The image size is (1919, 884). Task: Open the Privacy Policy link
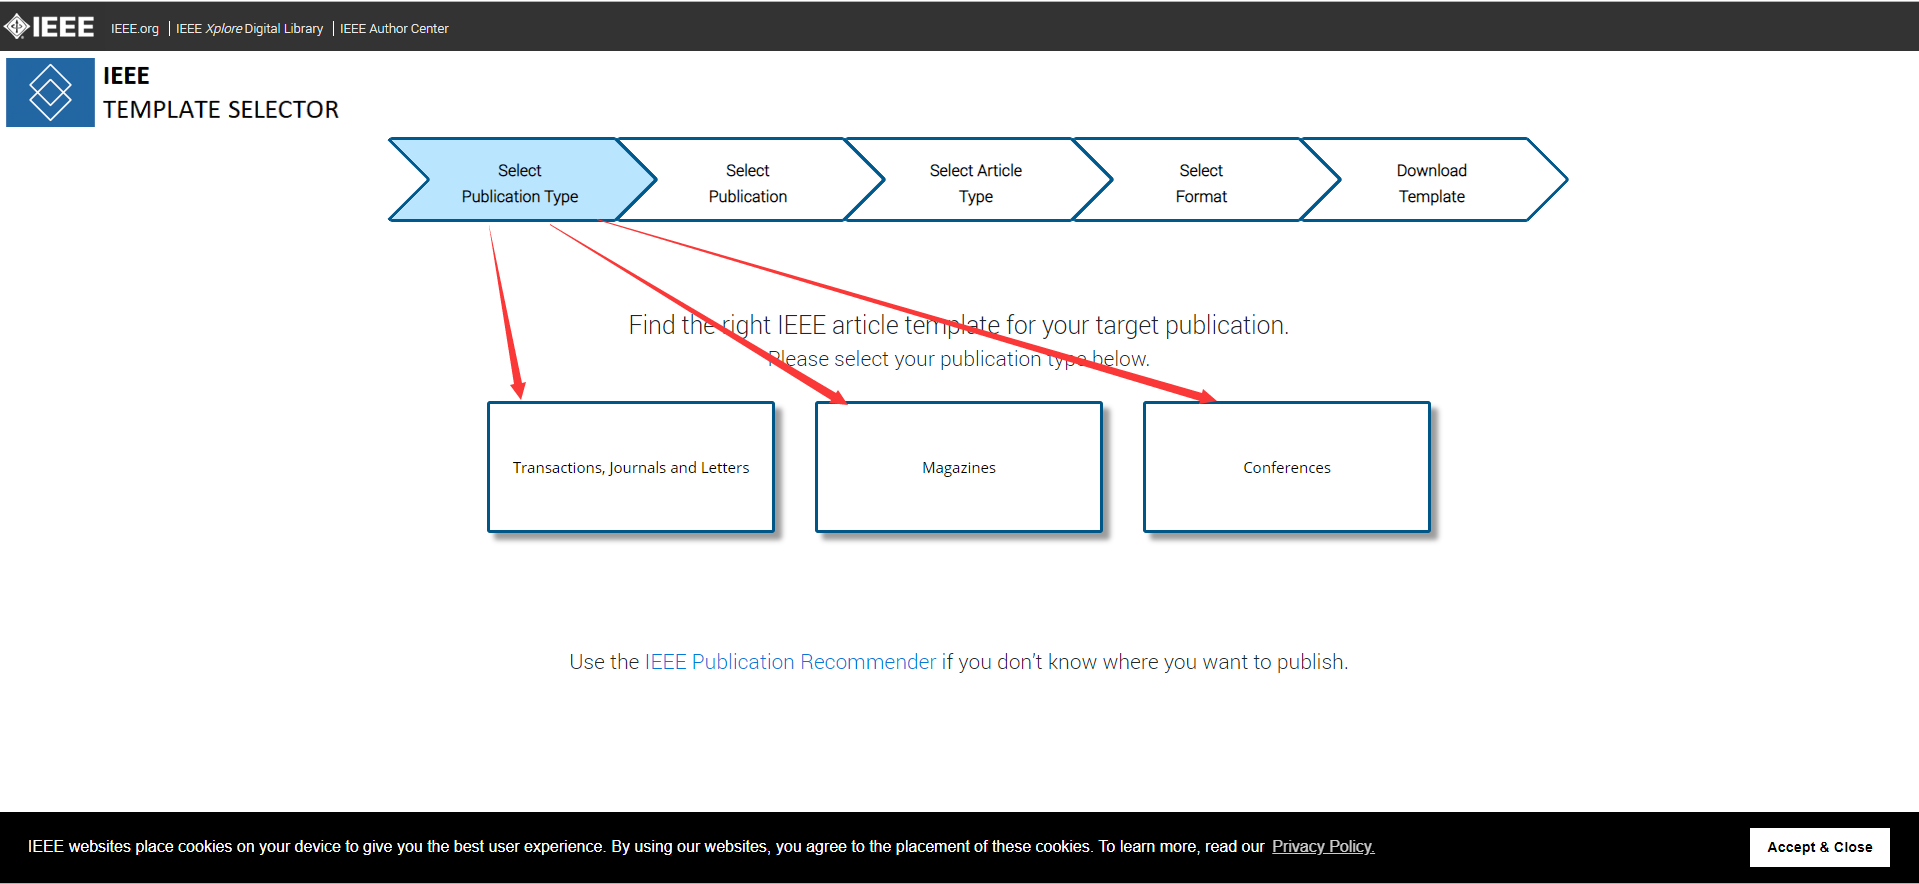point(1323,846)
